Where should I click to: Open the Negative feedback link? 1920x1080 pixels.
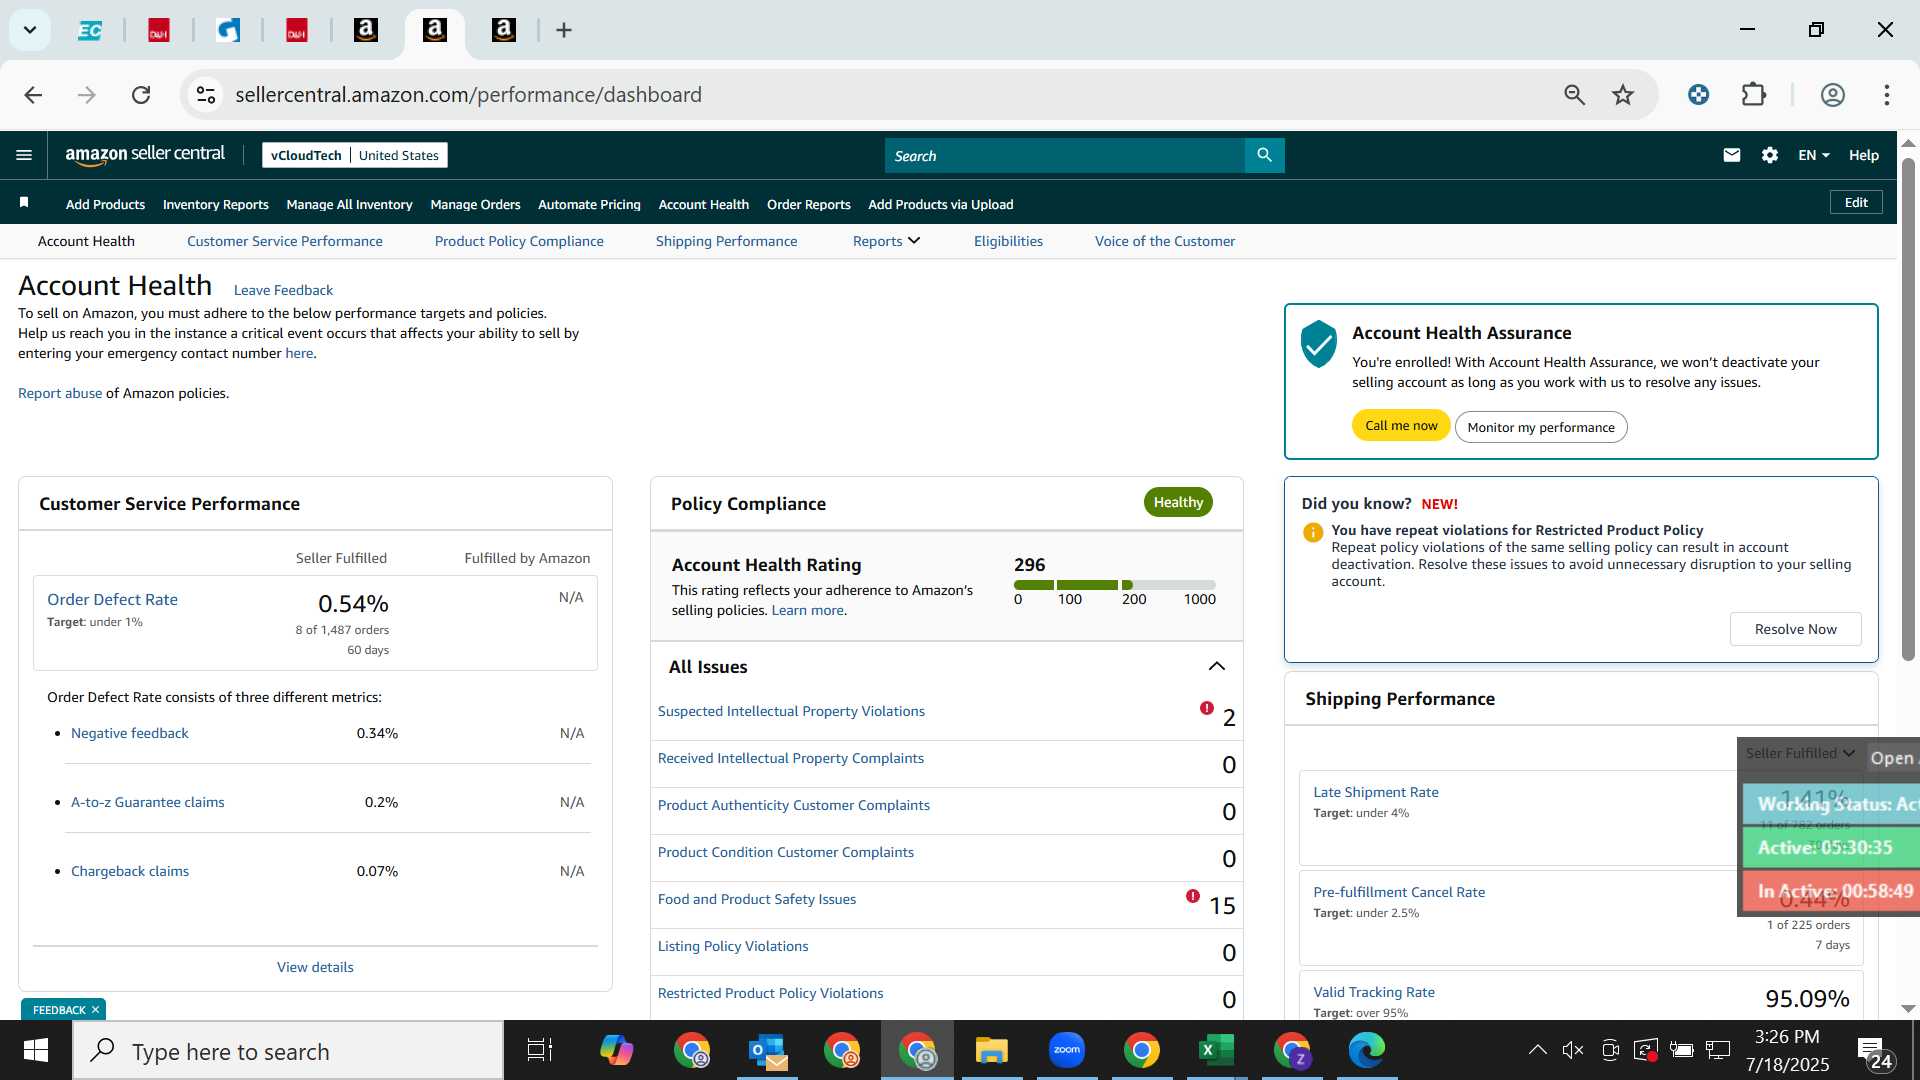pyautogui.click(x=130, y=733)
